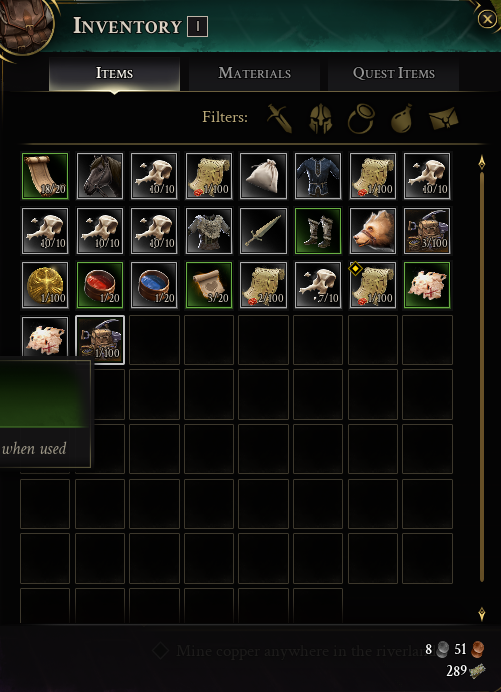Select the Items tab

114,73
